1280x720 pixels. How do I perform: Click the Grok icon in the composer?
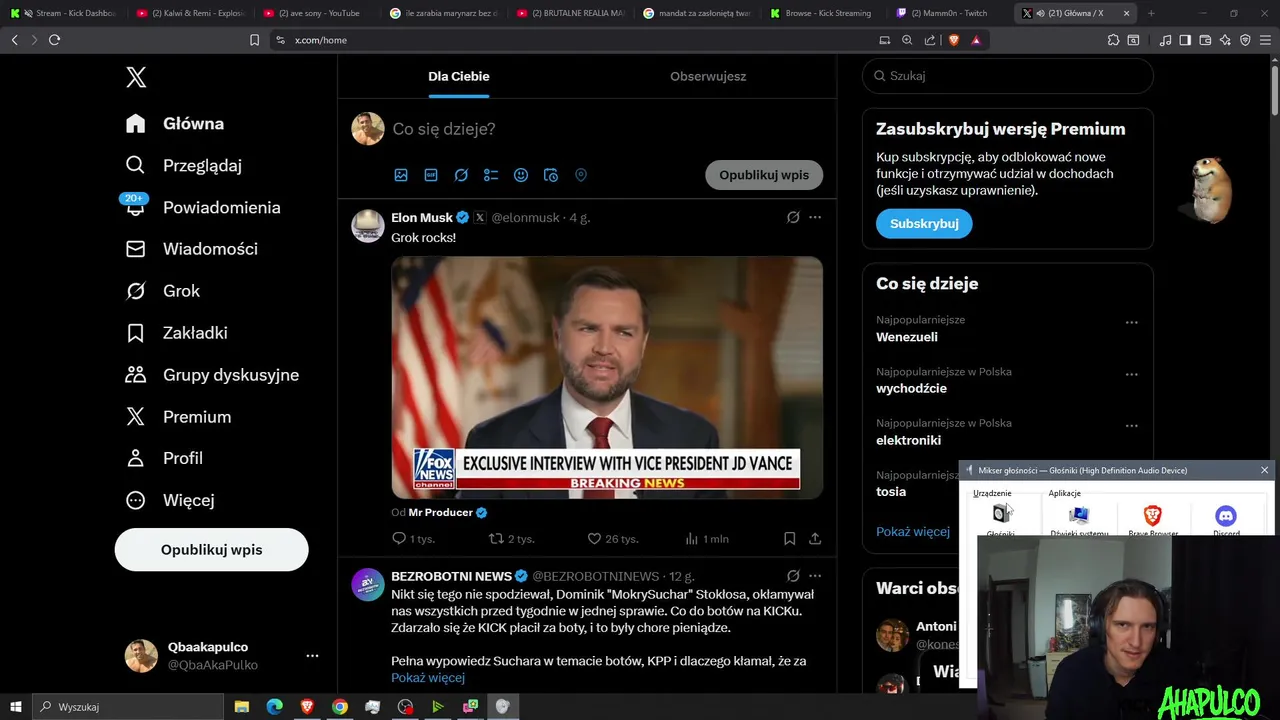461,175
